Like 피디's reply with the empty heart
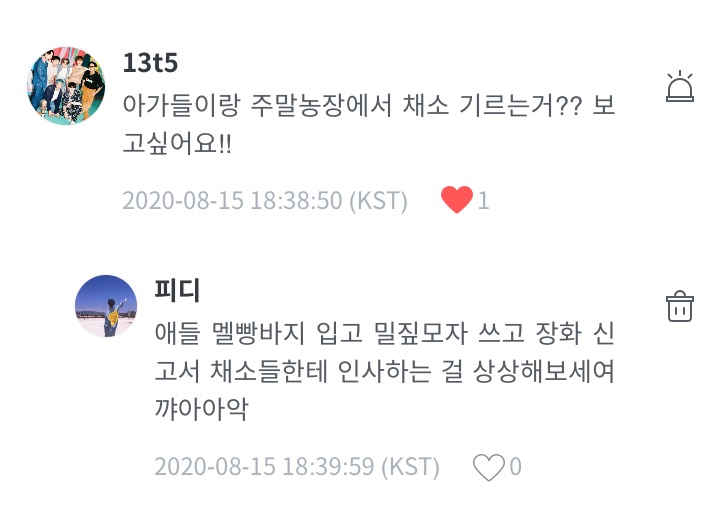 click(488, 466)
